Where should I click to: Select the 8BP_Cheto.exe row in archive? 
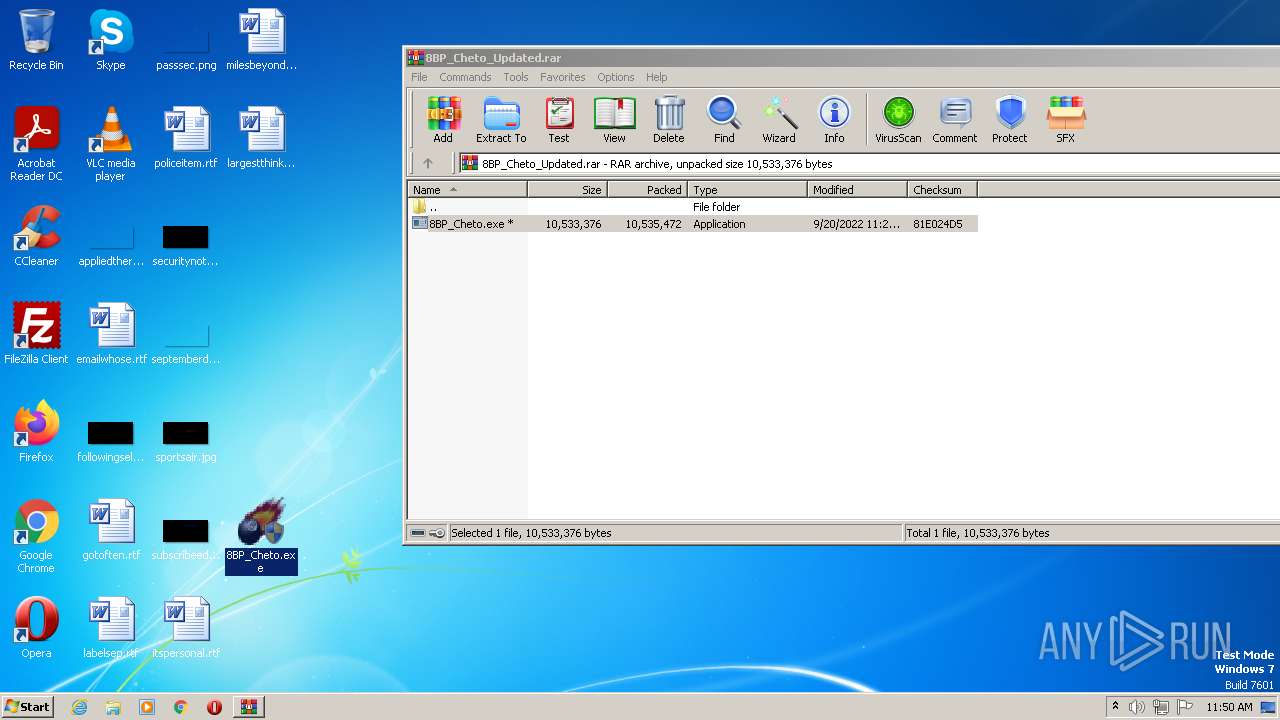692,224
